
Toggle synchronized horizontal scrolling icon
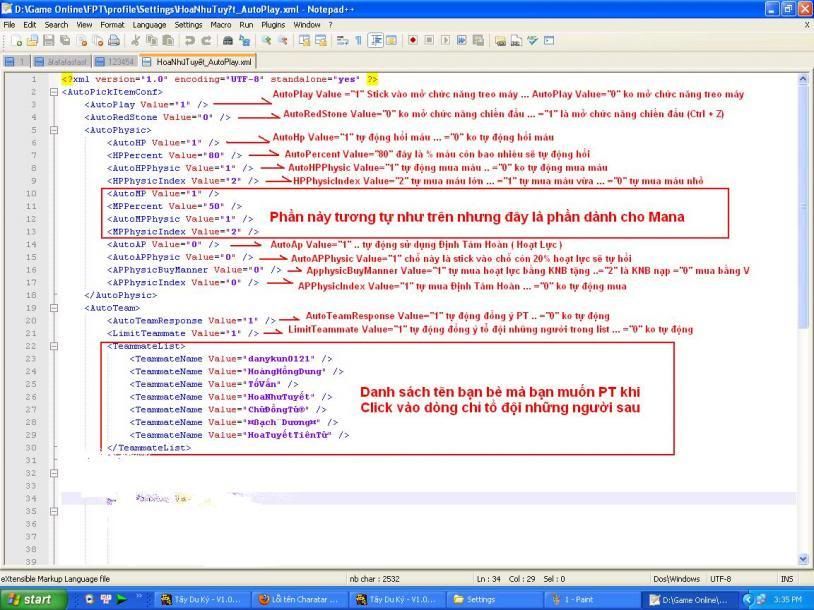point(321,40)
